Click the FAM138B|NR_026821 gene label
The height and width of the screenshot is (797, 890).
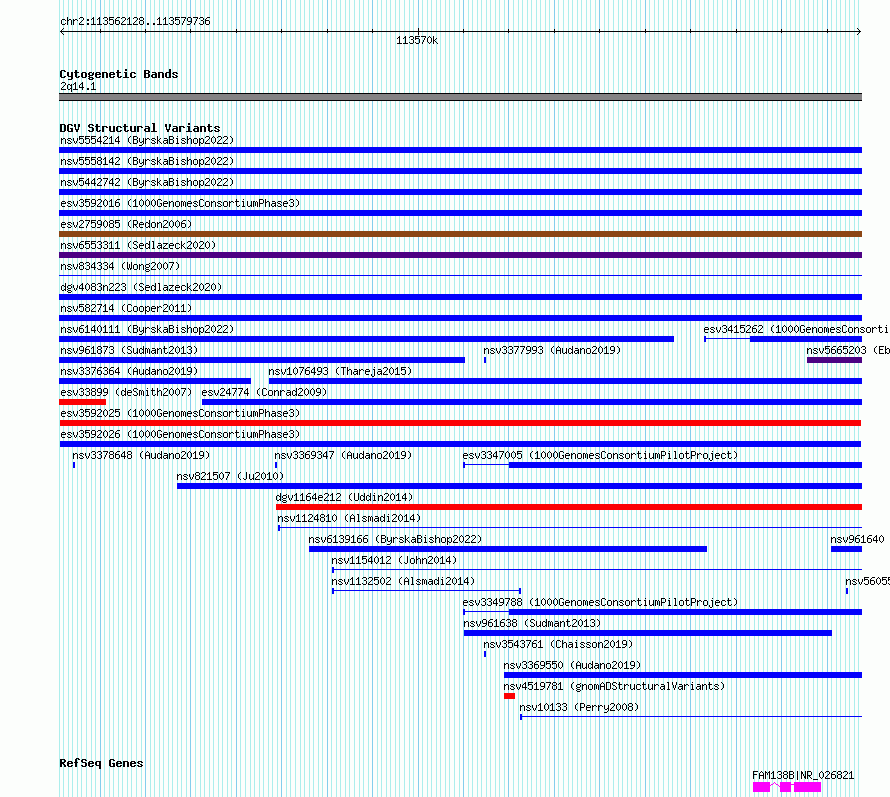(x=803, y=775)
